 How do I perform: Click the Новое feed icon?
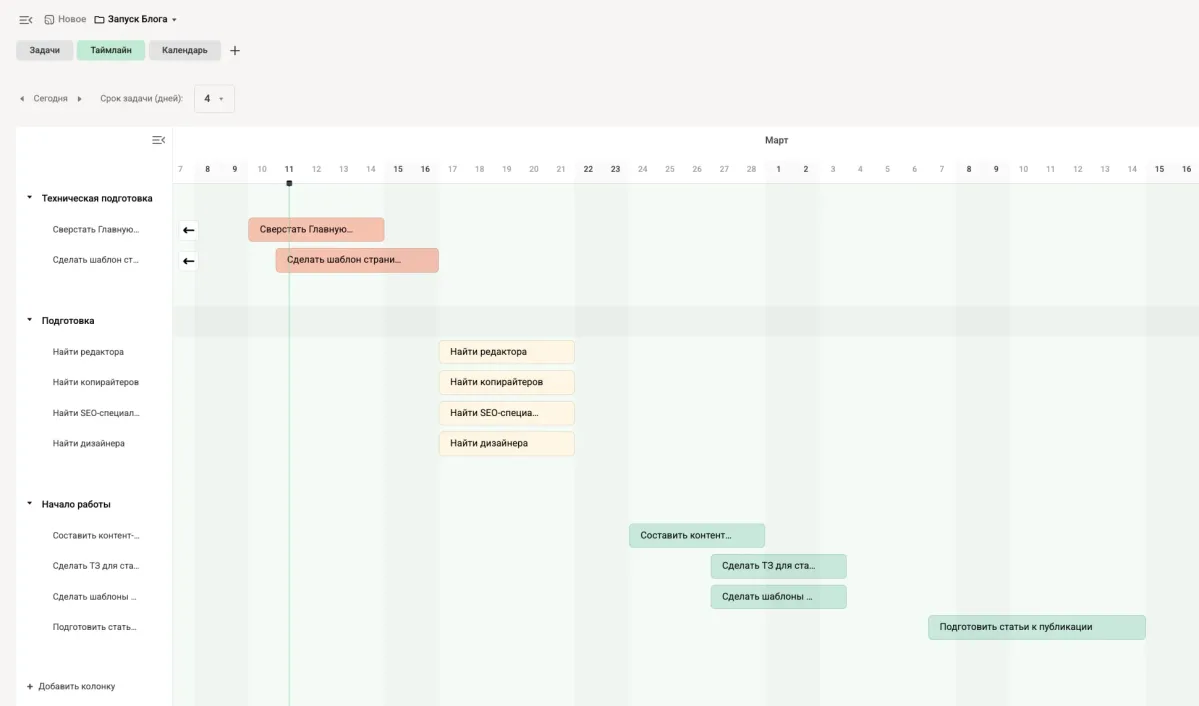(x=49, y=20)
